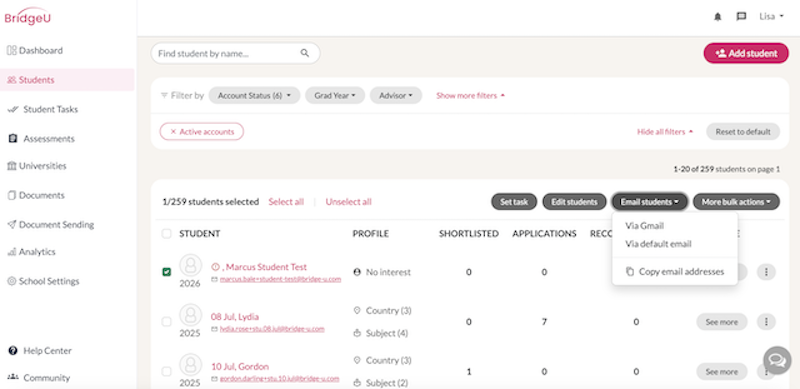Click the Assessments clipboard icon
Screen dimensions: 800x389
tap(13, 138)
